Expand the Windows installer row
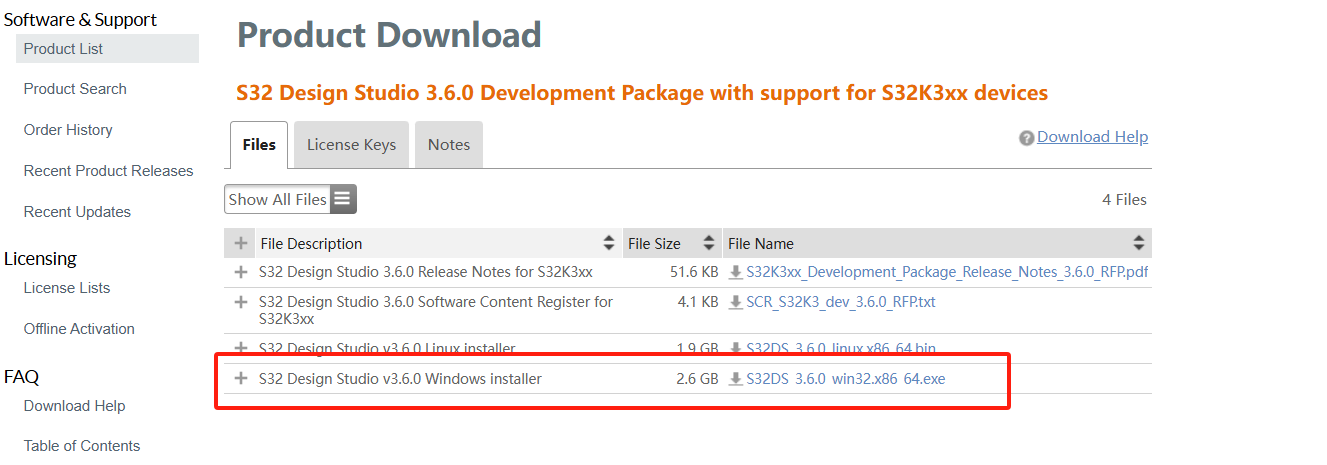This screenshot has width=1327, height=465. tap(240, 379)
